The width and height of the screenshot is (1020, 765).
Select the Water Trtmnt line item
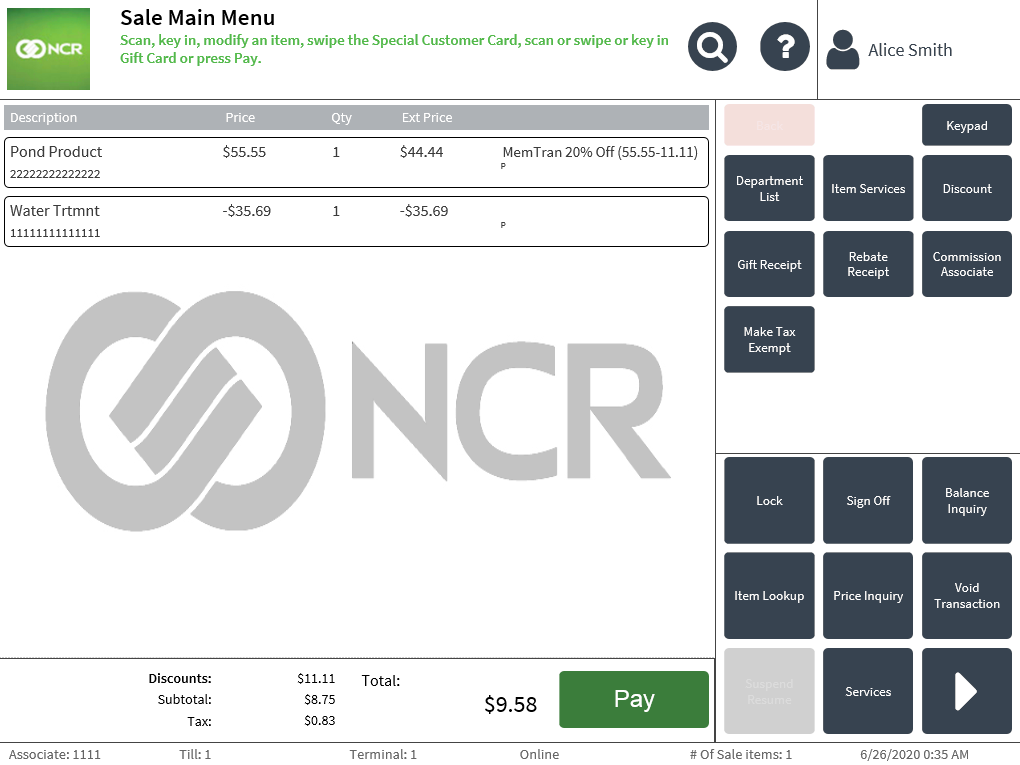(x=356, y=222)
